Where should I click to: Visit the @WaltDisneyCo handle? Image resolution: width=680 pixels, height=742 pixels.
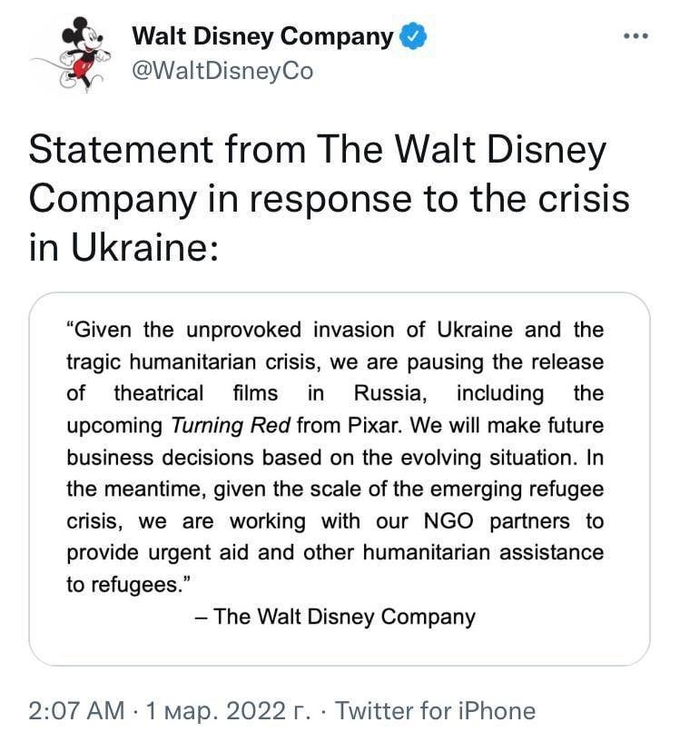click(x=222, y=71)
